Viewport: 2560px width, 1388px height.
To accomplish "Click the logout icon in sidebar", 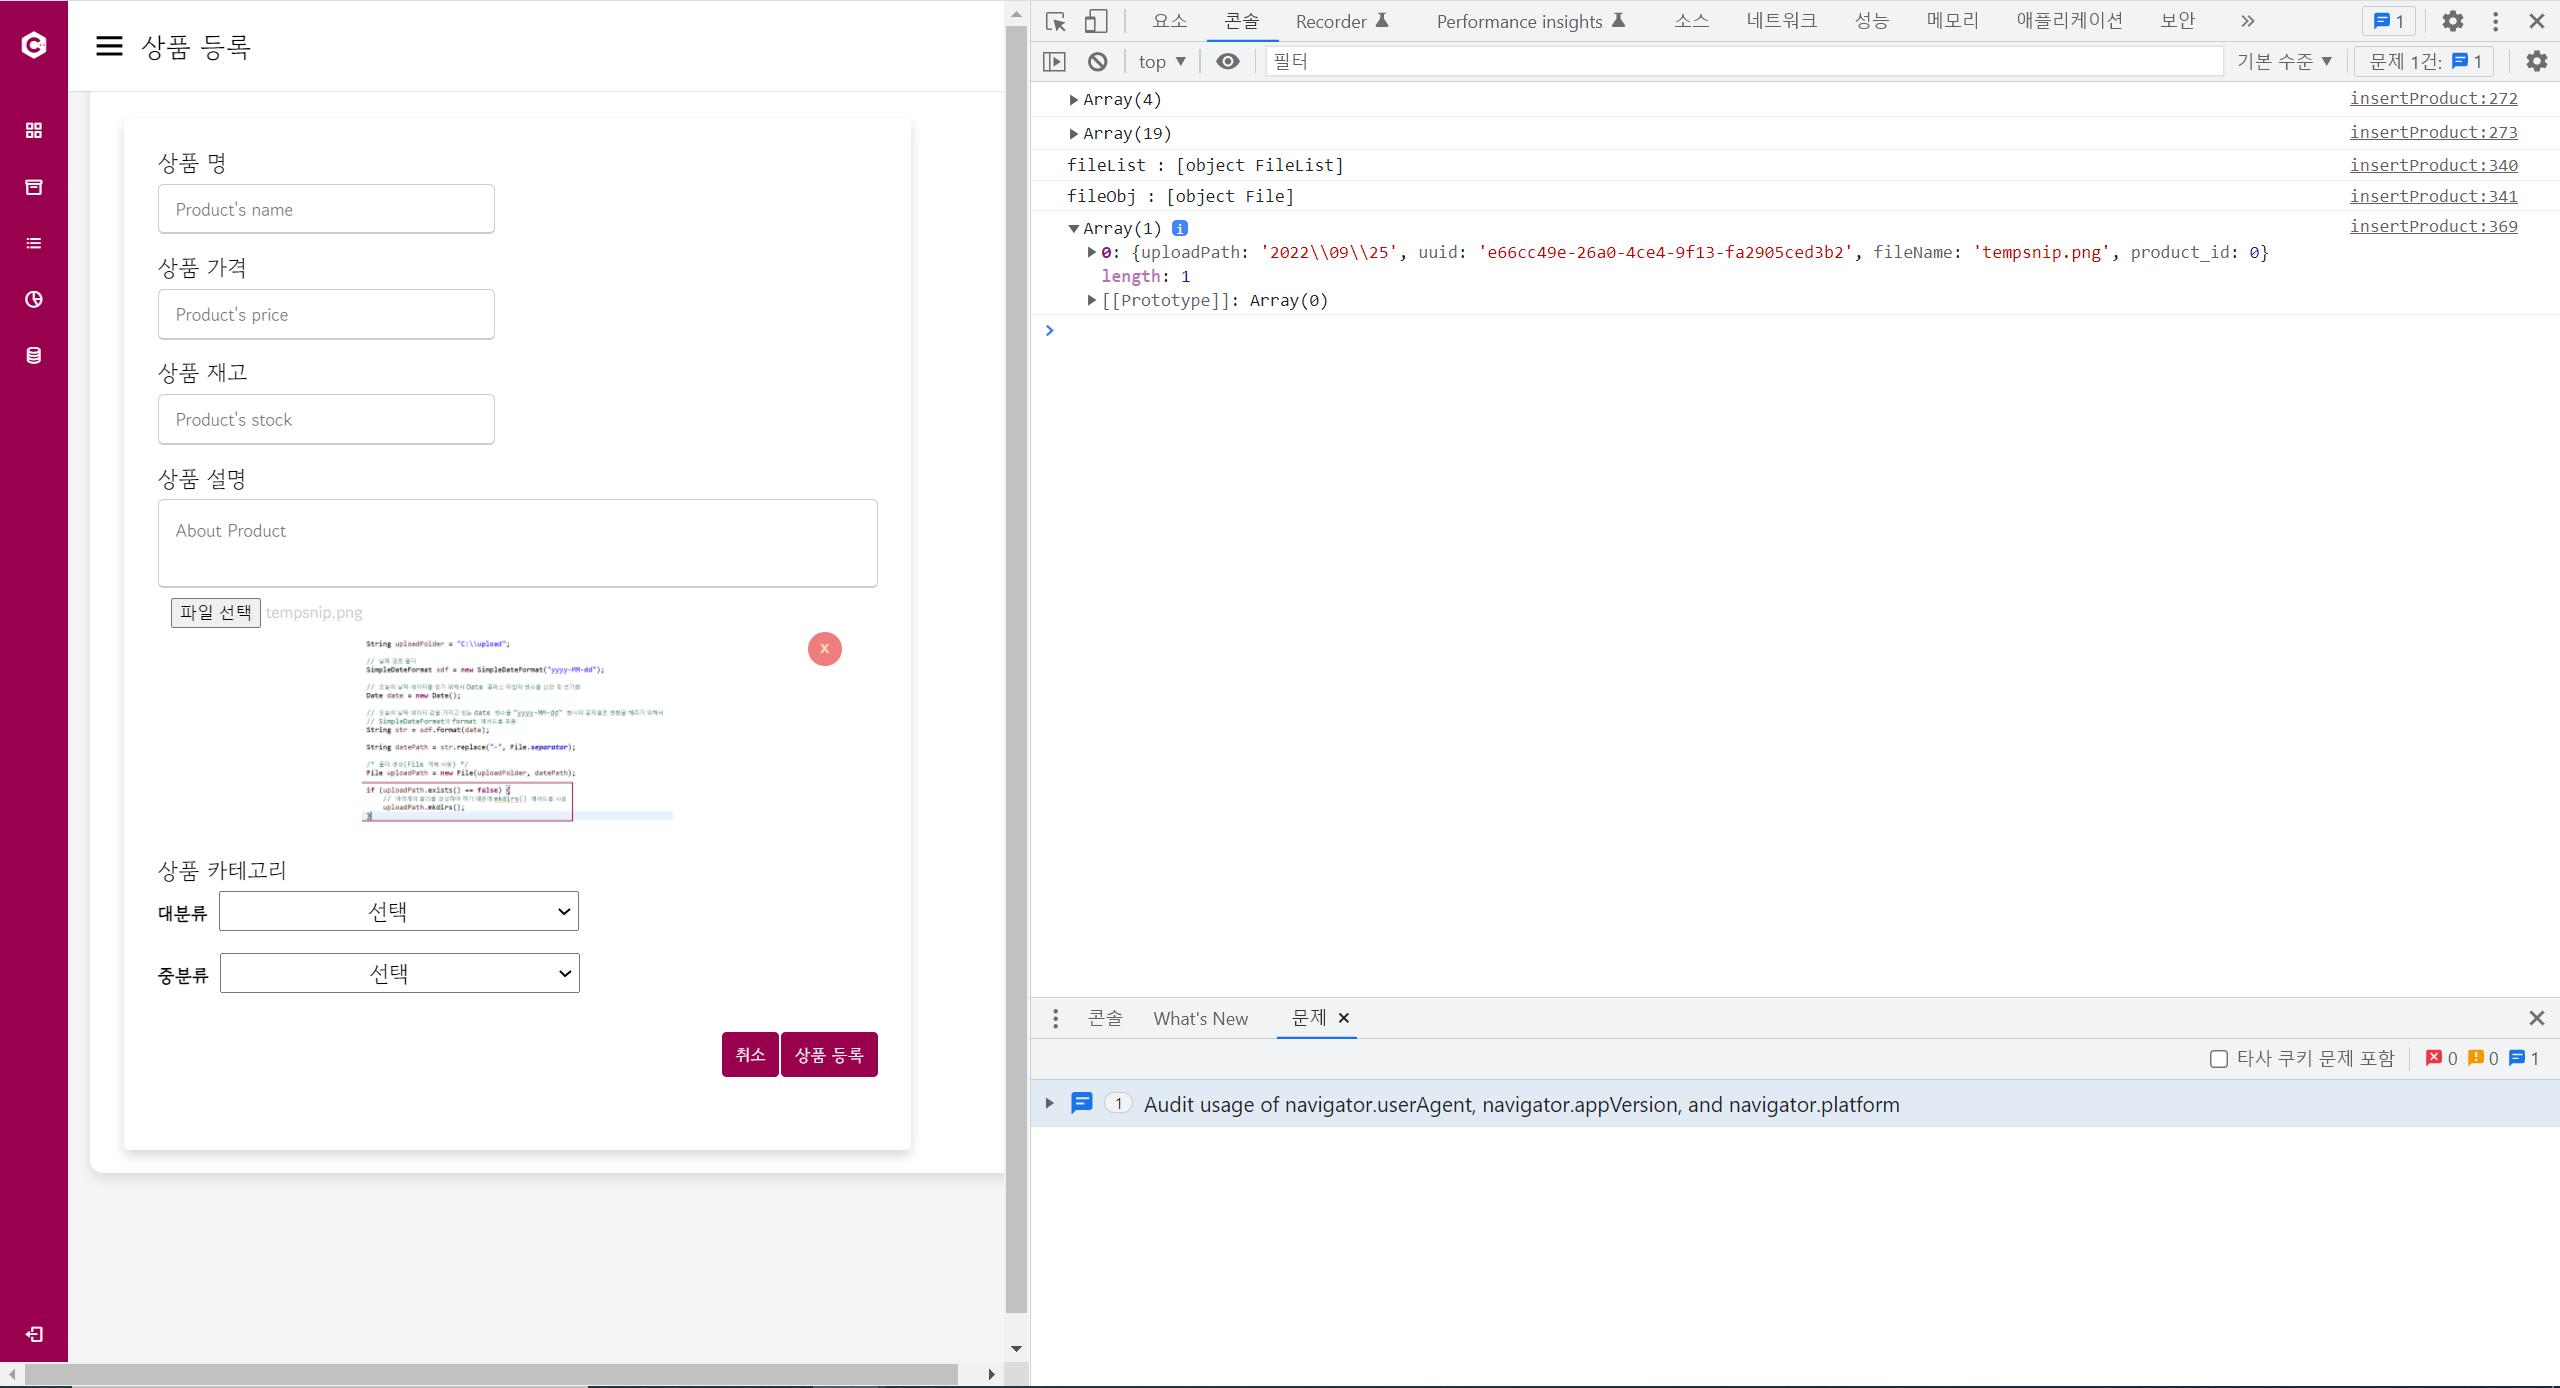I will tap(34, 1334).
